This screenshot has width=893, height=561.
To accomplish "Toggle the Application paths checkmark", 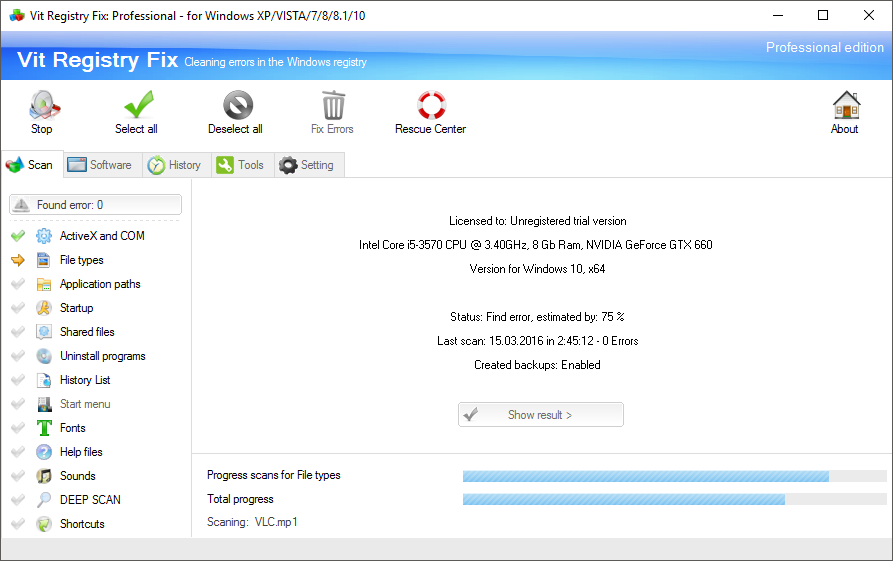I will (18, 284).
